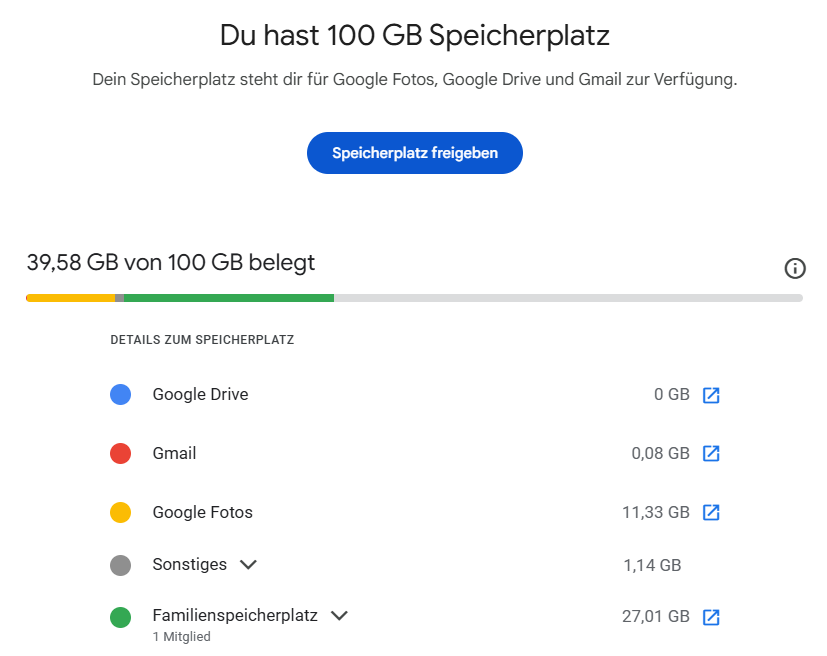Click the green segment of storage bar
827x656 pixels.
[228, 298]
